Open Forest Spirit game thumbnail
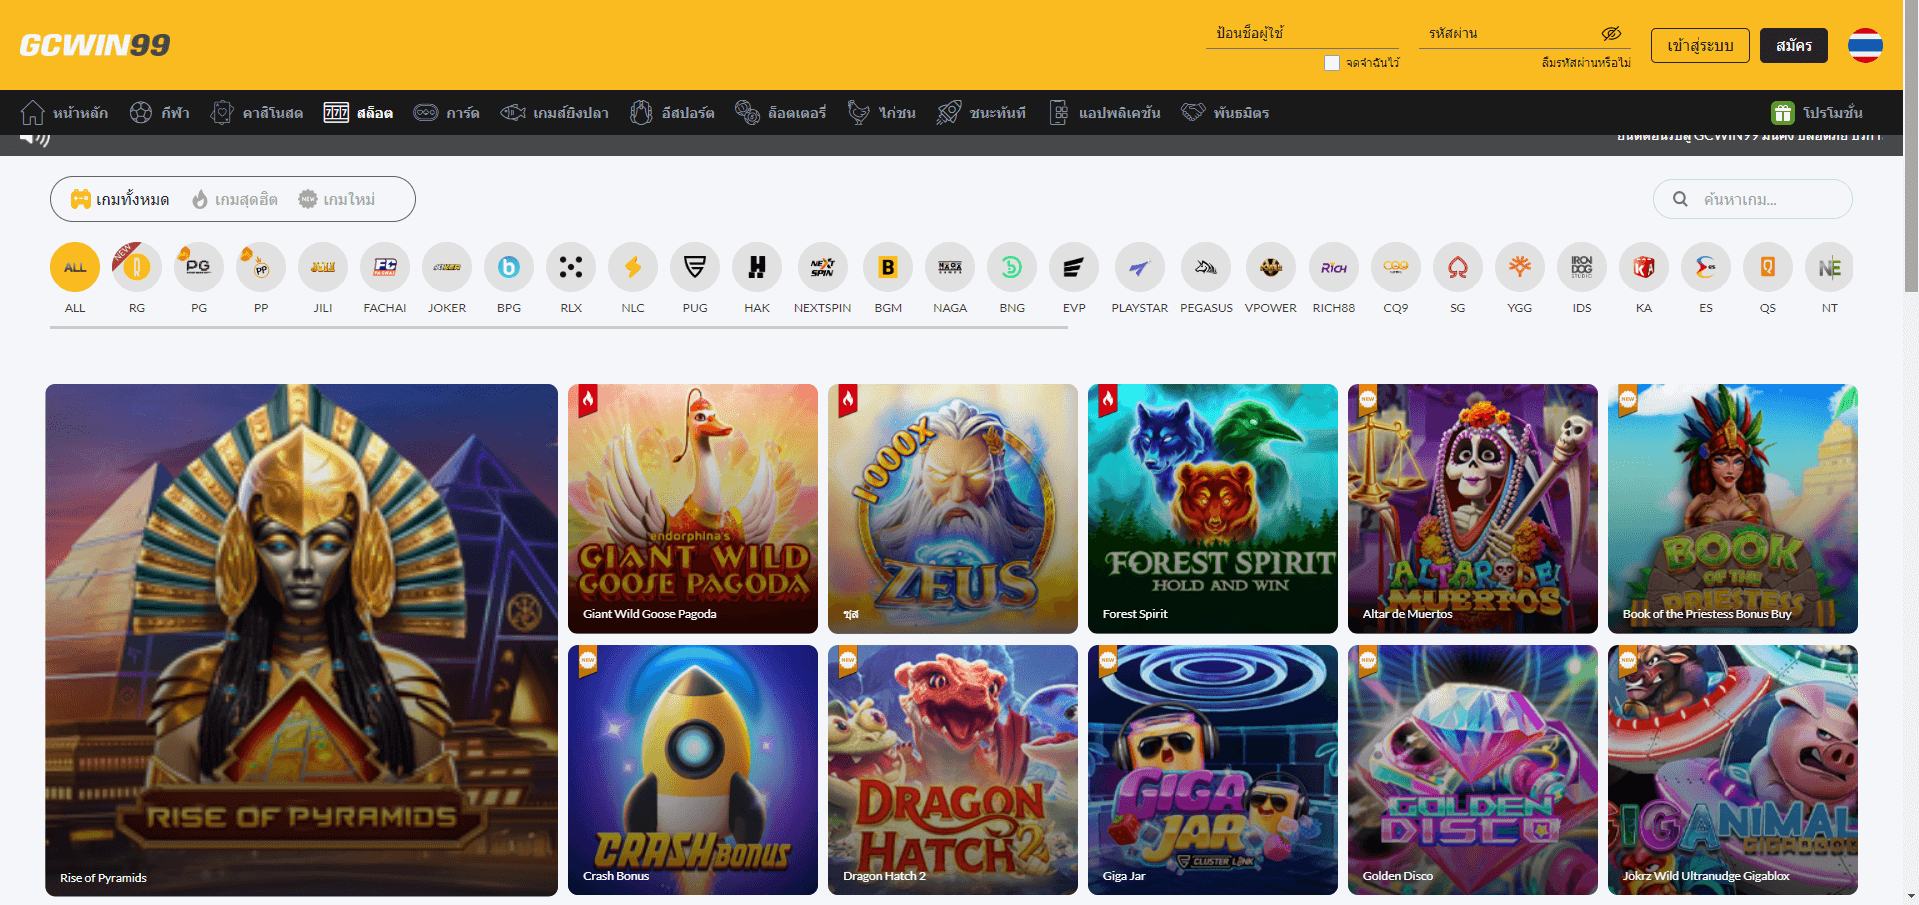 click(1213, 509)
